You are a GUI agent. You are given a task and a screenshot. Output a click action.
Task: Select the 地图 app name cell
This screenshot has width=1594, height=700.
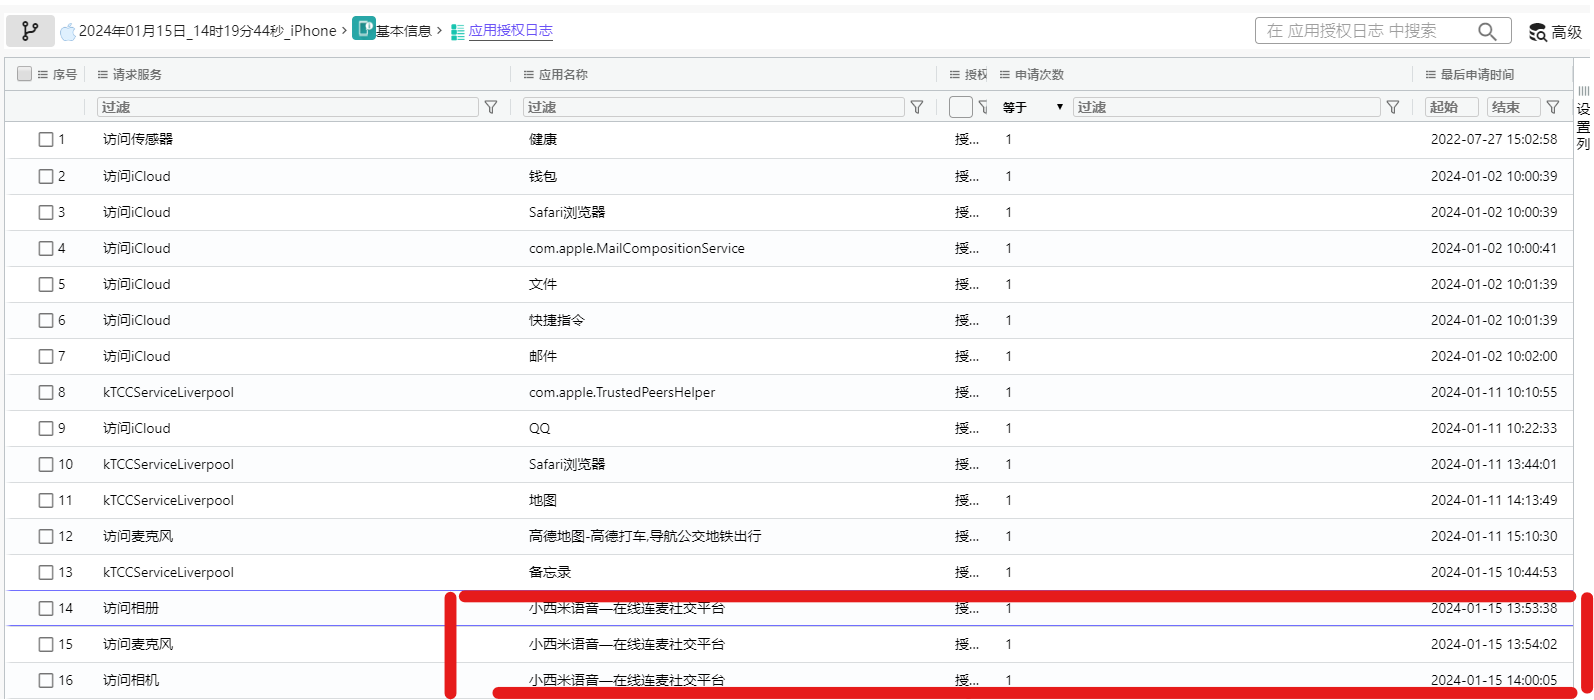543,500
